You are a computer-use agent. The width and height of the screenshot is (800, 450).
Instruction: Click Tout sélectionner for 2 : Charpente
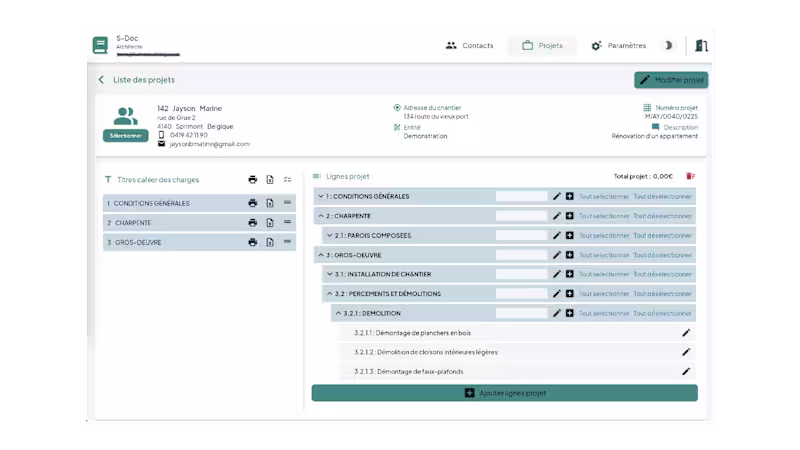604,216
